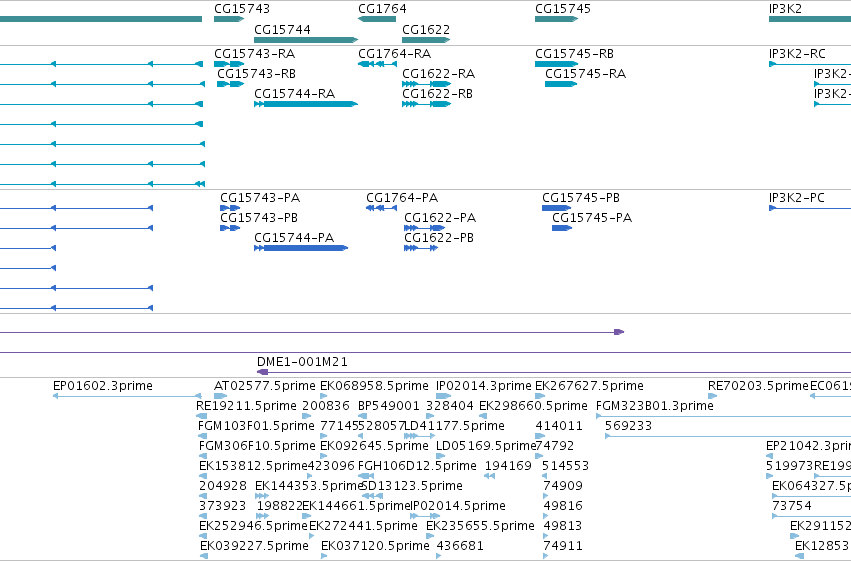The width and height of the screenshot is (851, 561).
Task: Click the IP02014.3prime EST label
Action: click(x=484, y=386)
